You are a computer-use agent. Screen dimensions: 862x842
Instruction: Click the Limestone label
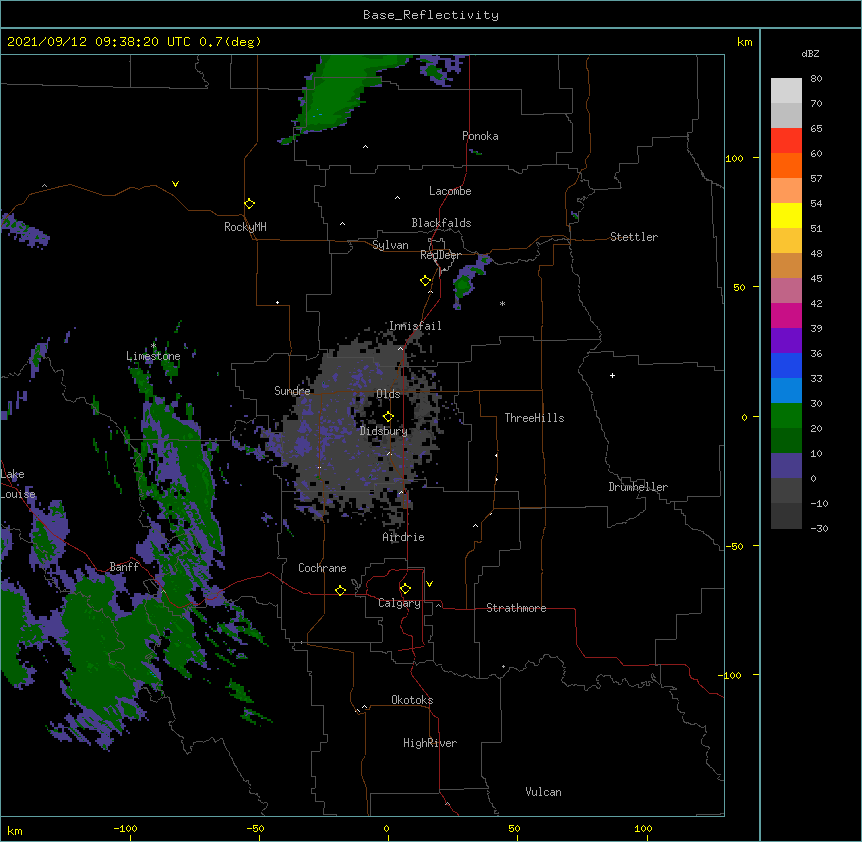(153, 356)
